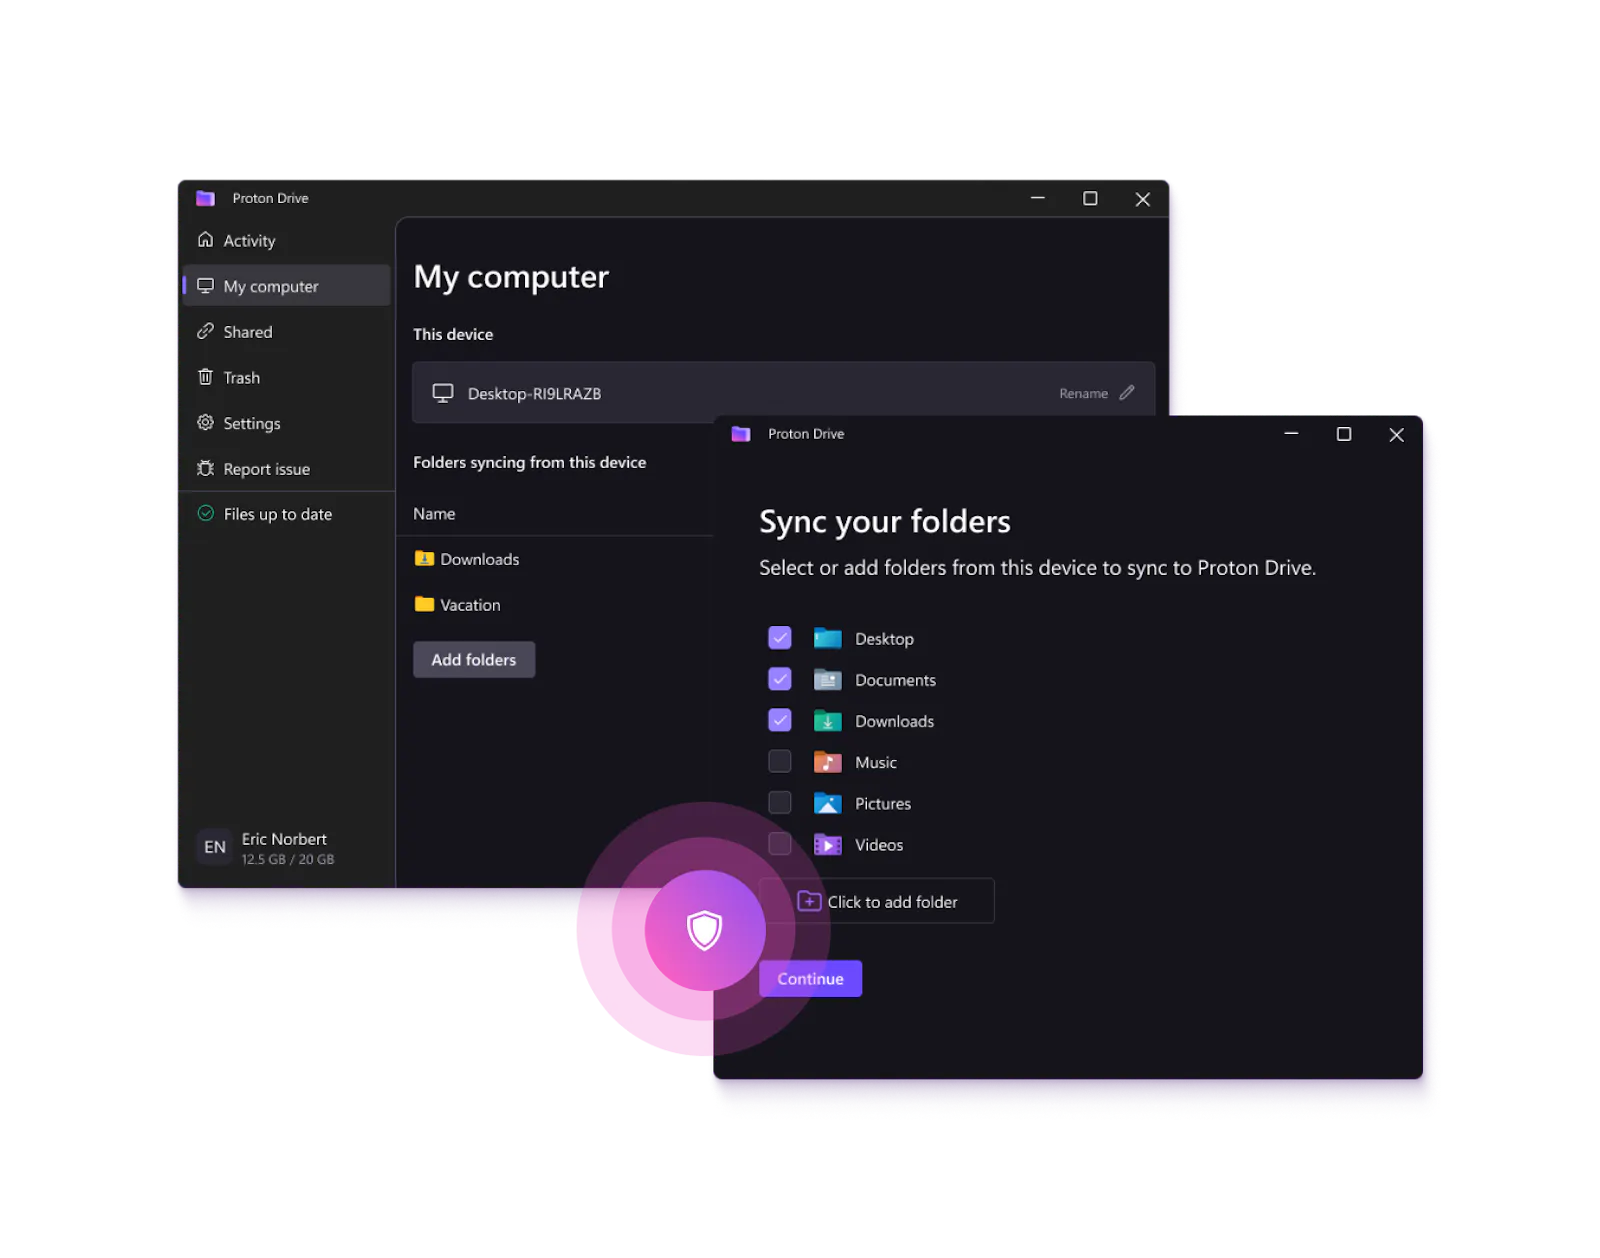Click the Documents label in sync dialog
Viewport: 1600px width, 1258px height.
pos(895,680)
